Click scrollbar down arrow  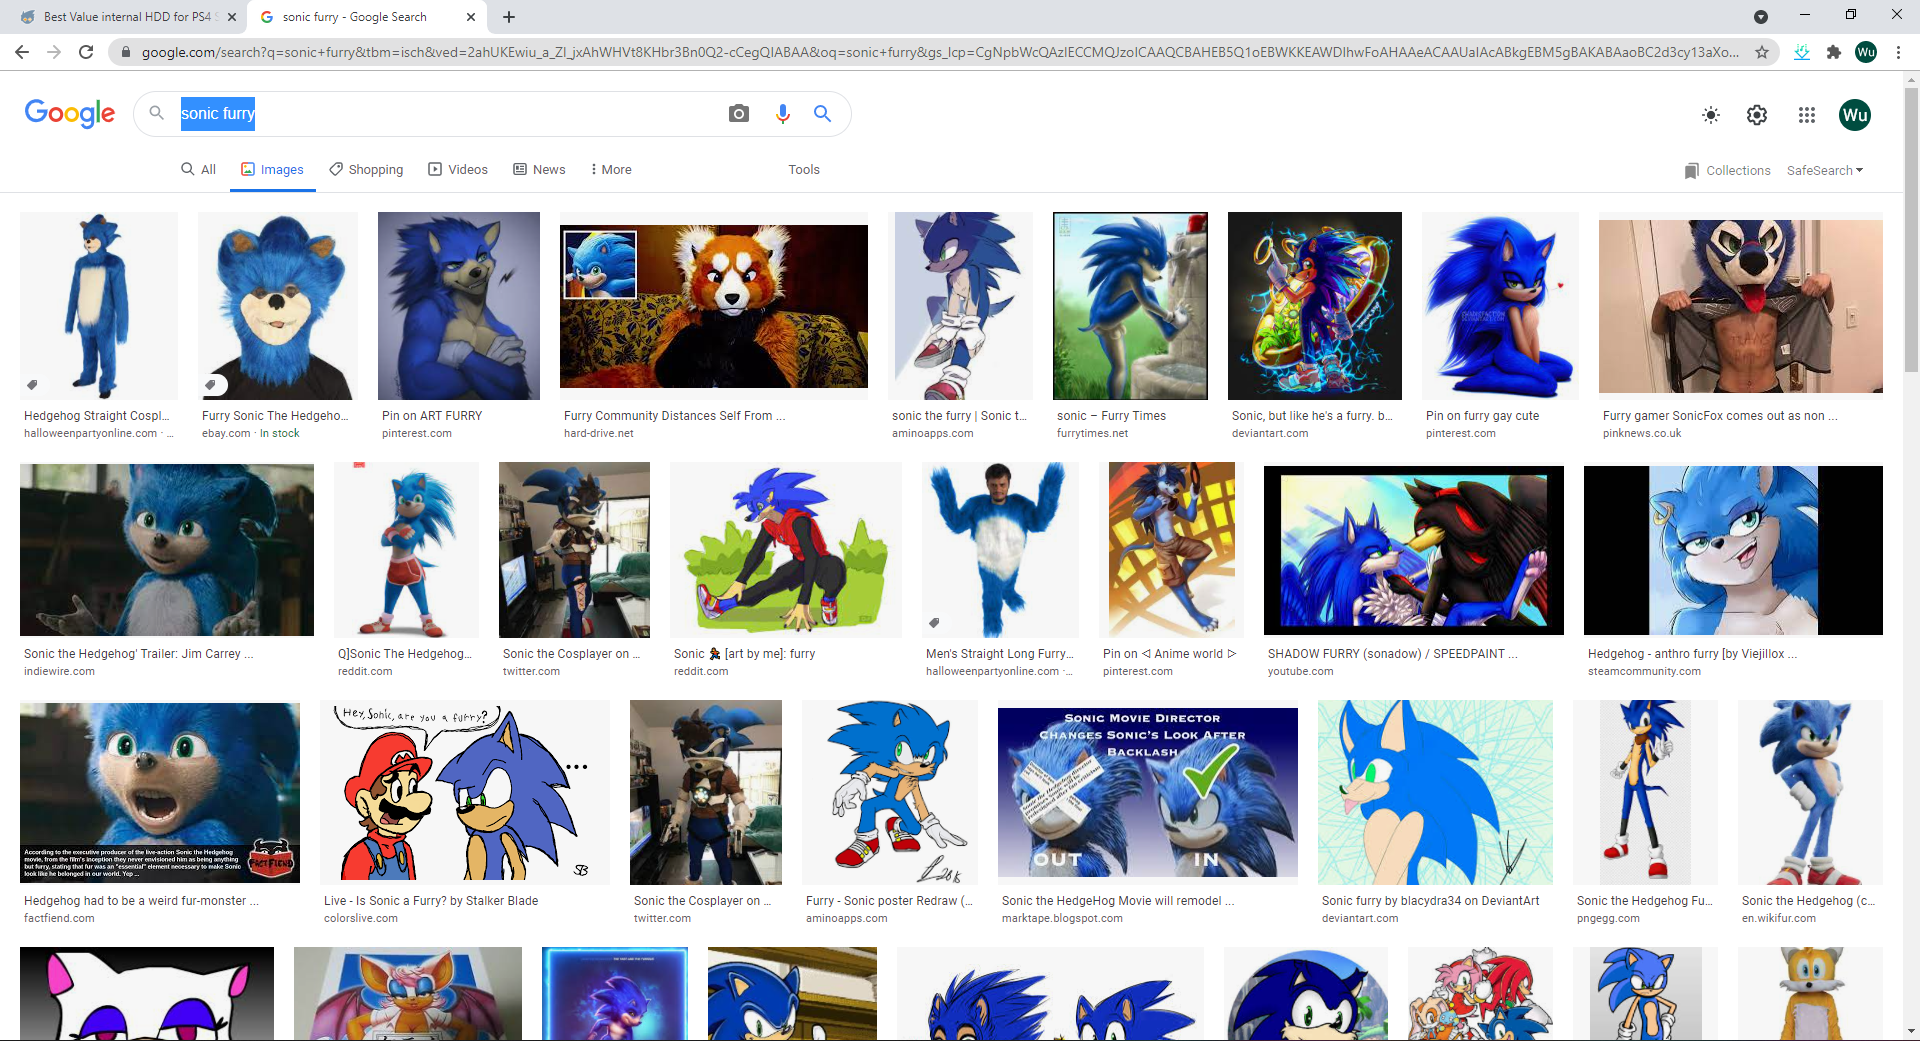coord(1911,1031)
